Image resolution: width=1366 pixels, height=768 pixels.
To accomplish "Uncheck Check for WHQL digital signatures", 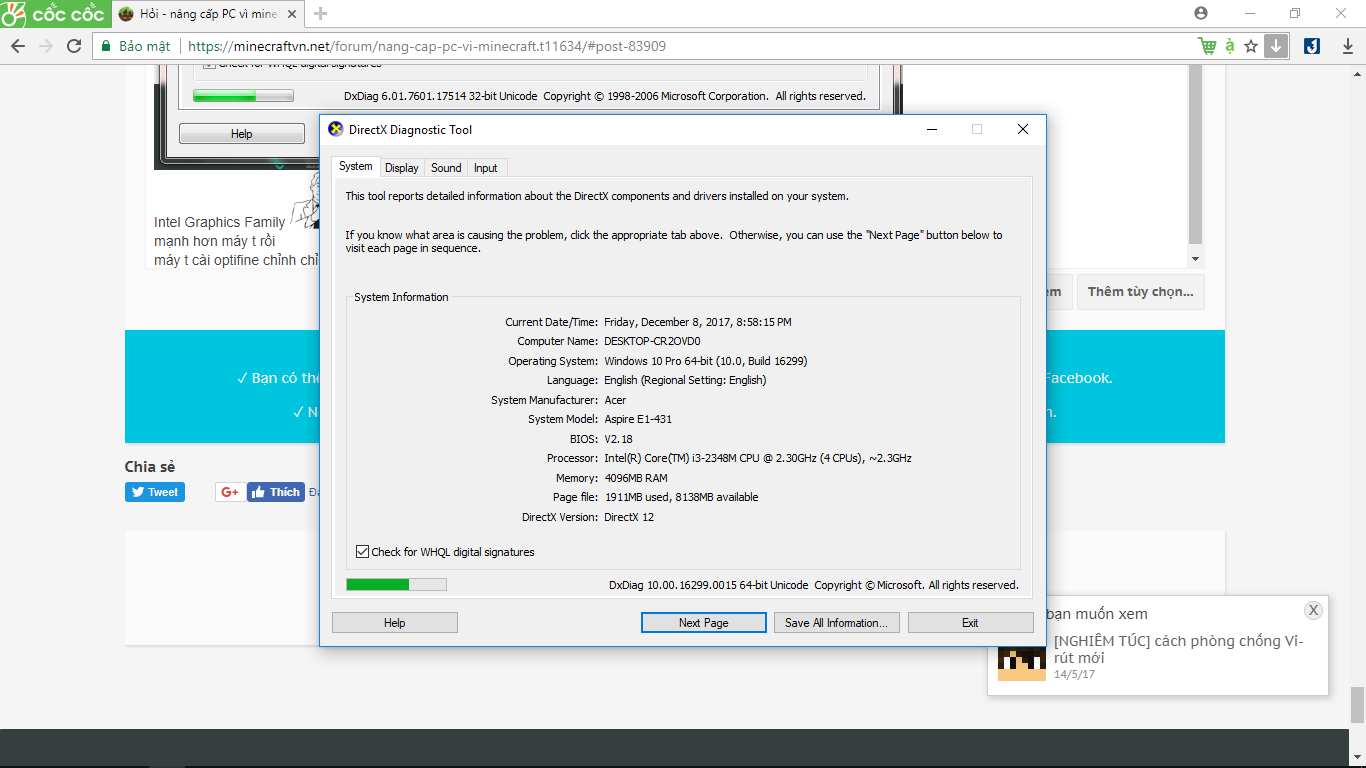I will click(362, 552).
